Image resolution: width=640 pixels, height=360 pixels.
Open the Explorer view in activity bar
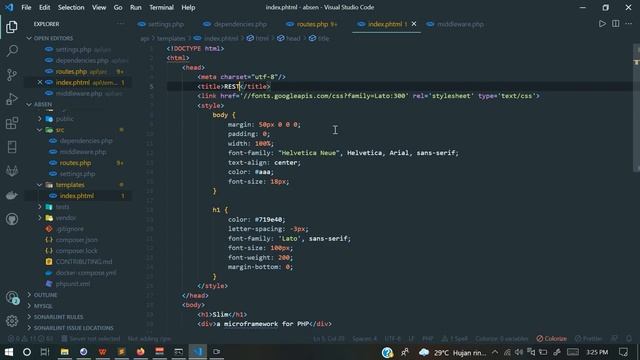coord(12,27)
